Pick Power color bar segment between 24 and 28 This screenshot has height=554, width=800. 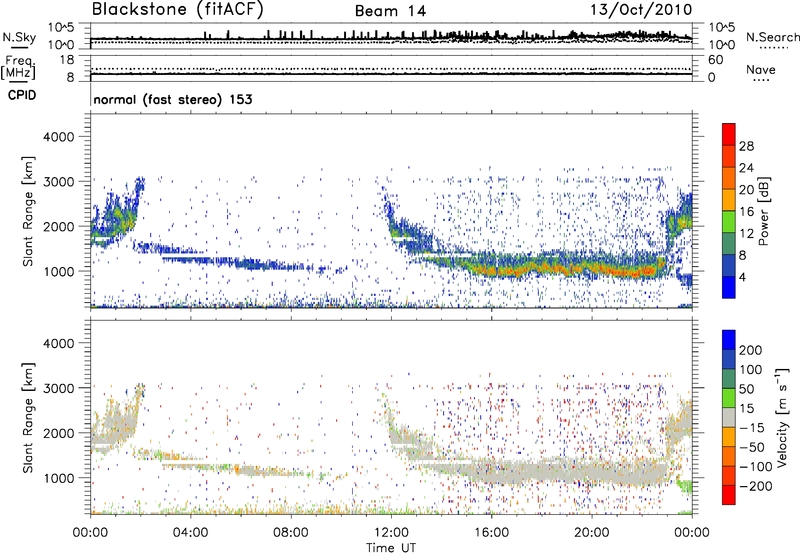729,156
